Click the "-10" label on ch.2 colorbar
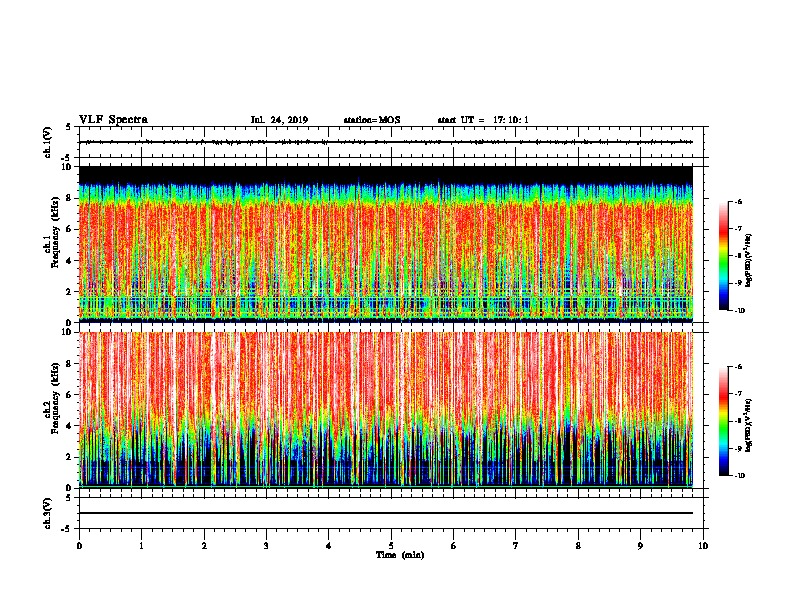The height and width of the screenshot is (612, 792). [739, 476]
